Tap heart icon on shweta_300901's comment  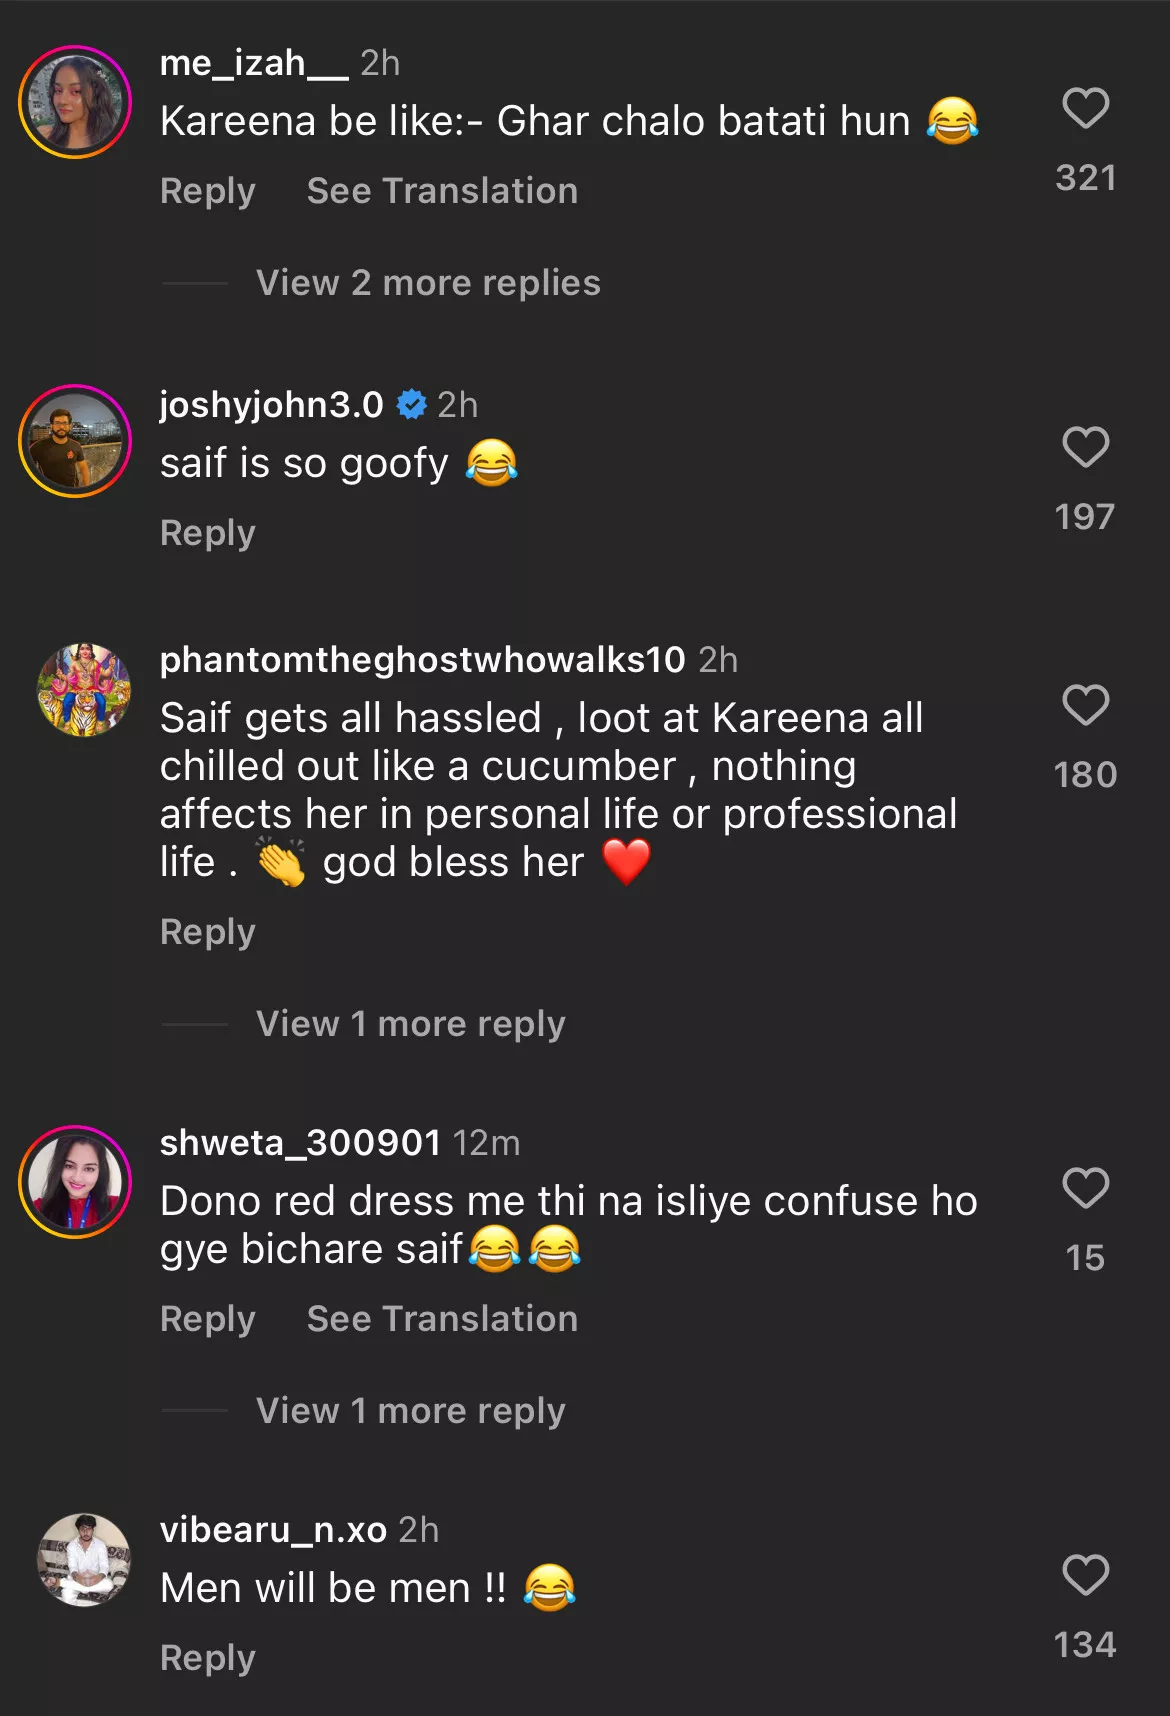click(x=1085, y=1188)
